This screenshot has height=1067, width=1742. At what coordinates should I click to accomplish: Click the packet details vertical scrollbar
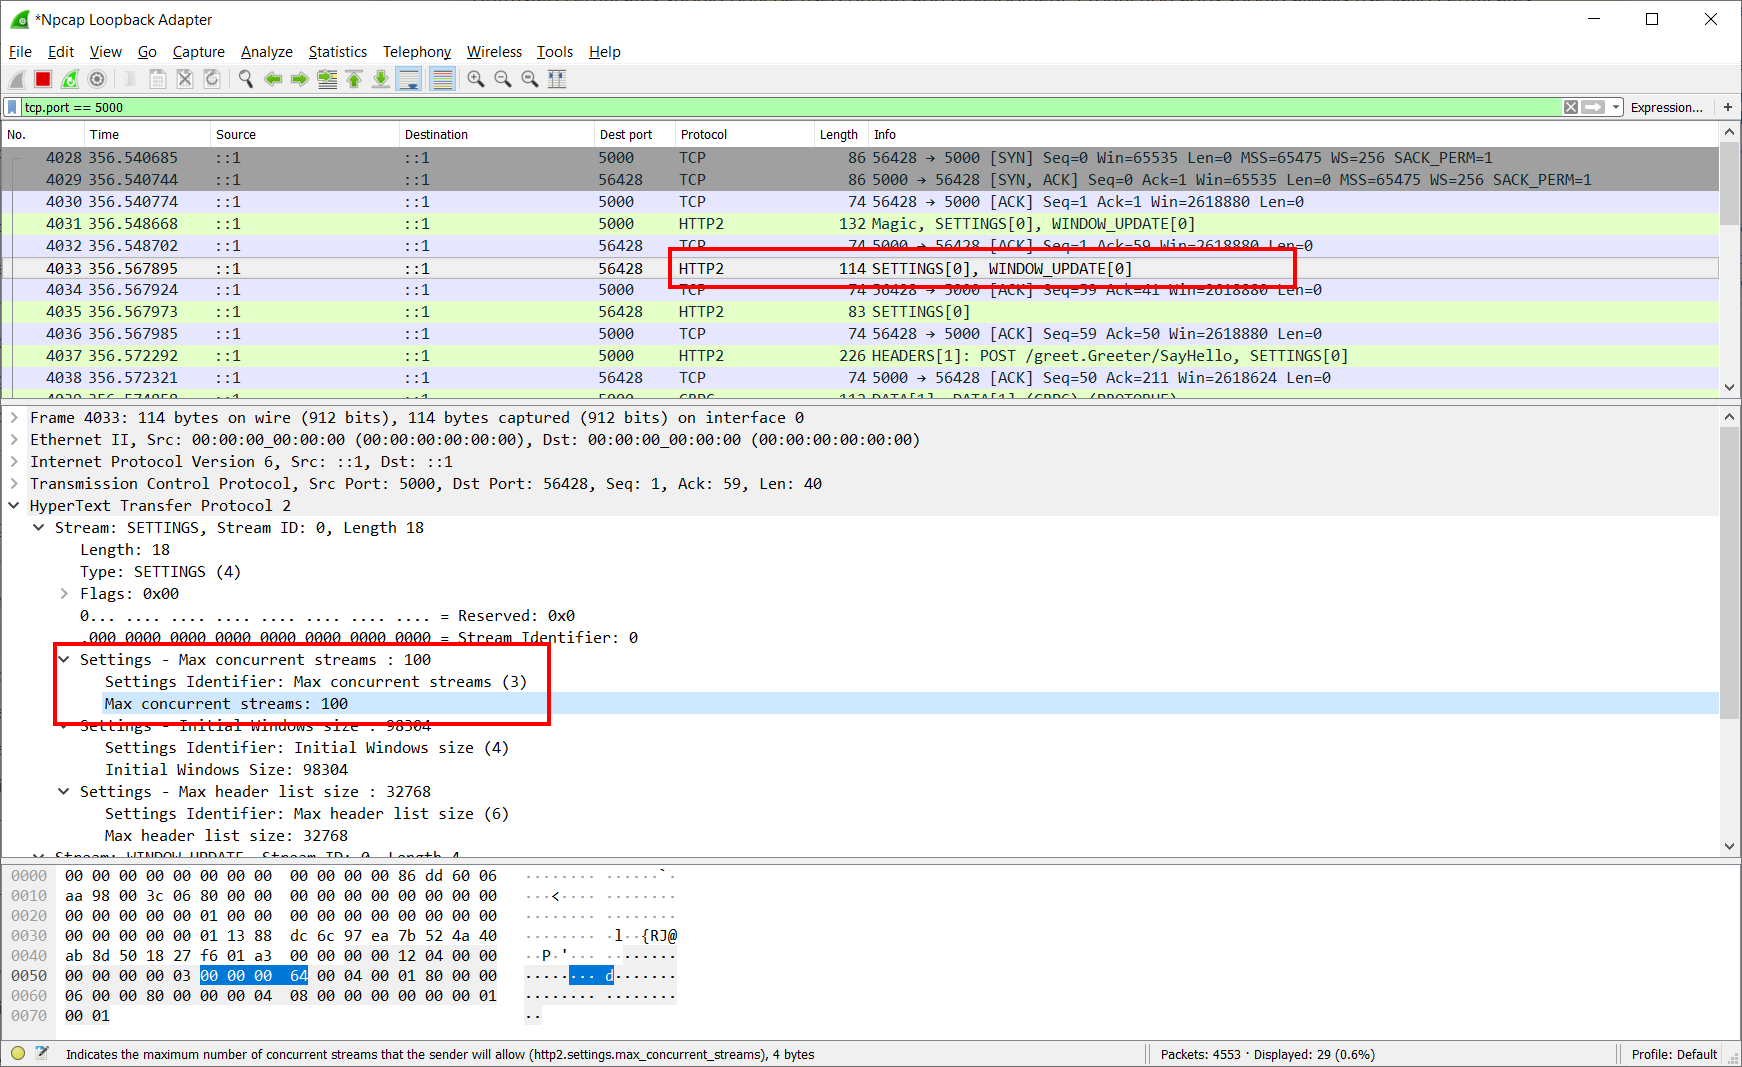click(1730, 631)
